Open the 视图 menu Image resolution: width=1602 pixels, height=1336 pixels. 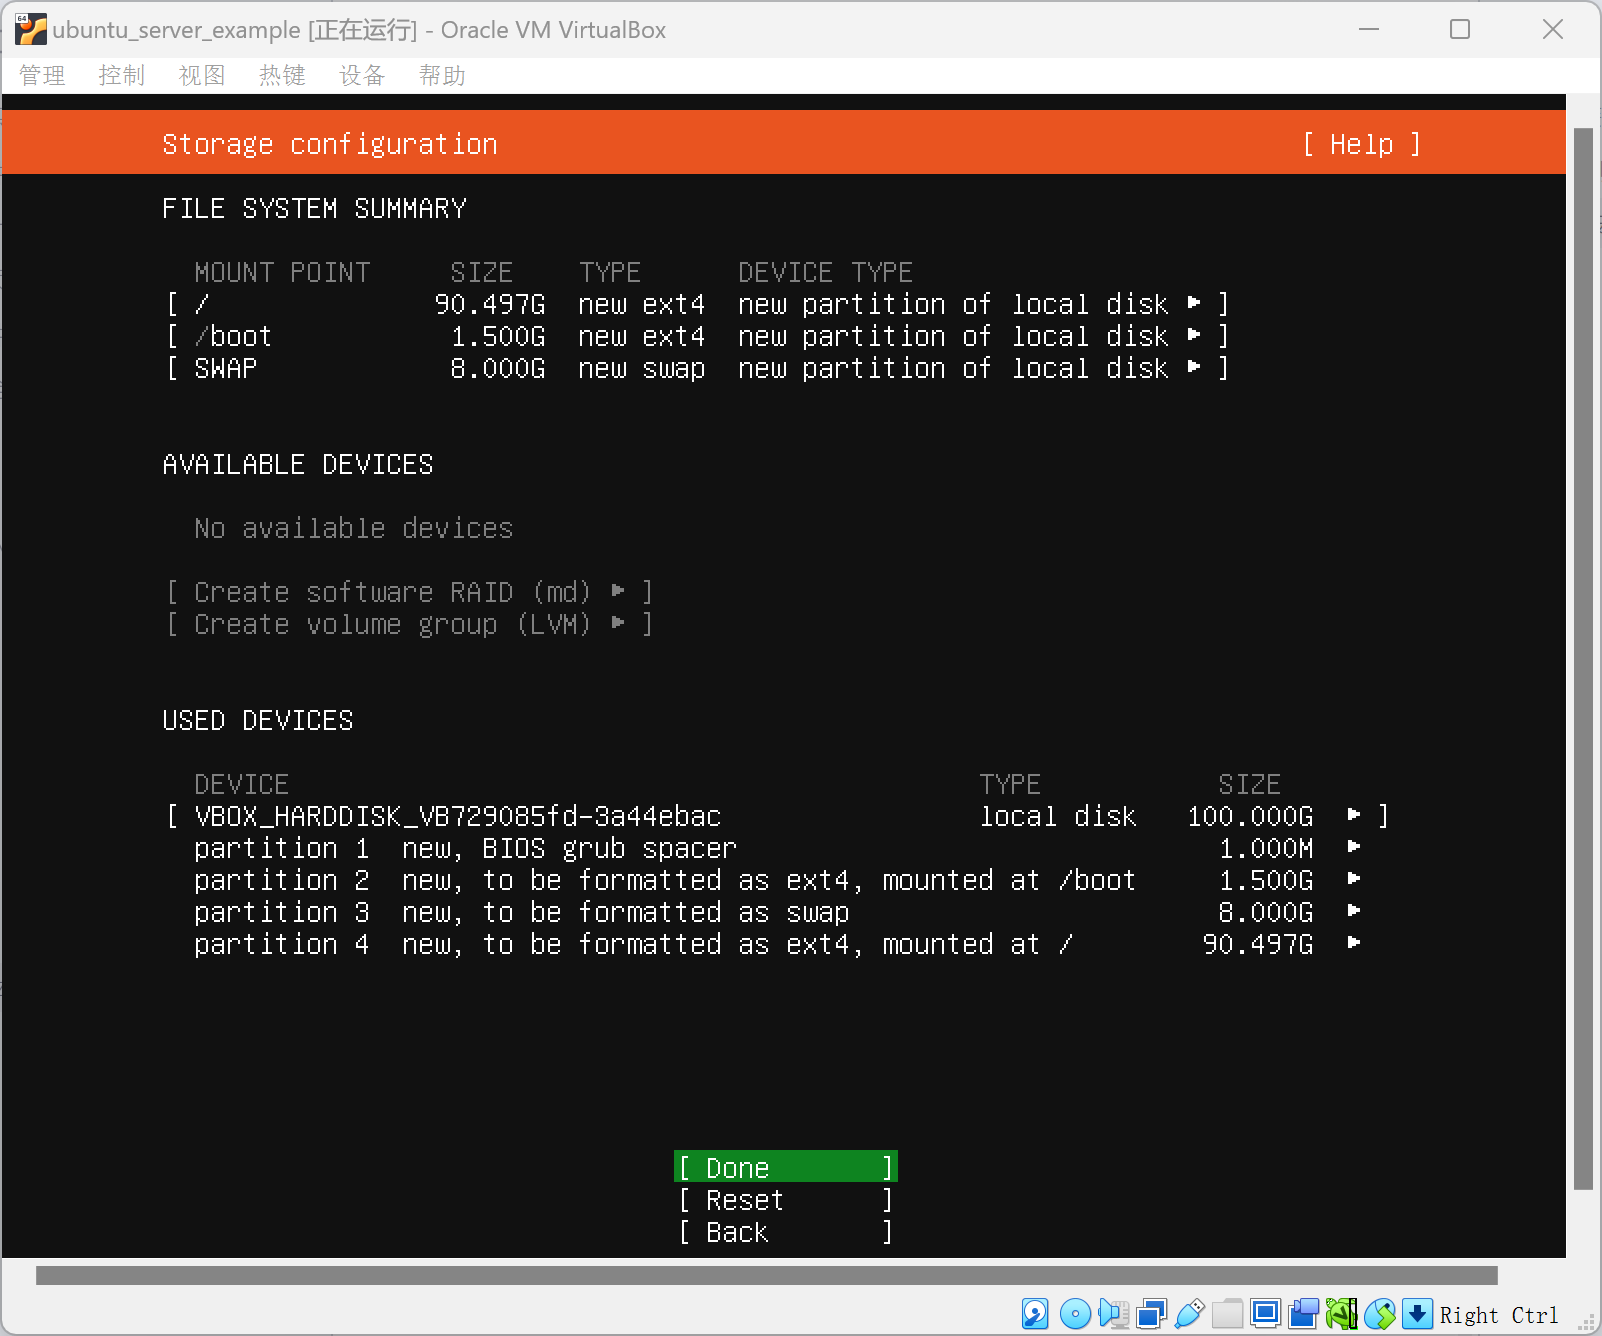tap(201, 76)
